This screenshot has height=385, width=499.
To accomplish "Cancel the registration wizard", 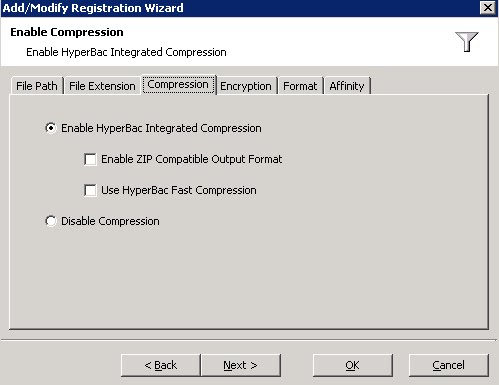I will pos(449,365).
